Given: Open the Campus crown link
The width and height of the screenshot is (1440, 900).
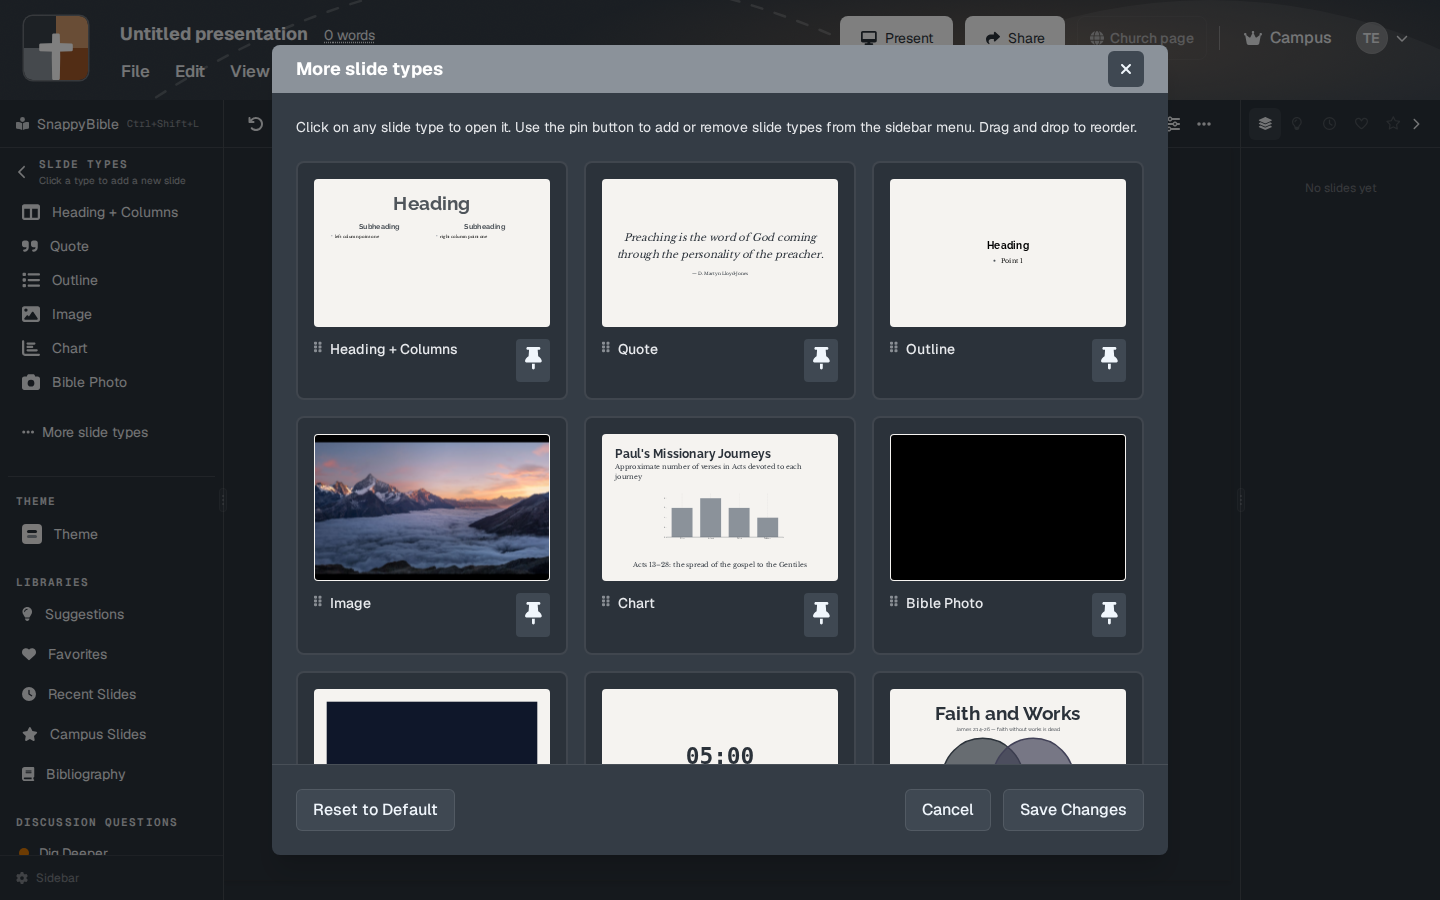Looking at the screenshot, I should 1288,38.
